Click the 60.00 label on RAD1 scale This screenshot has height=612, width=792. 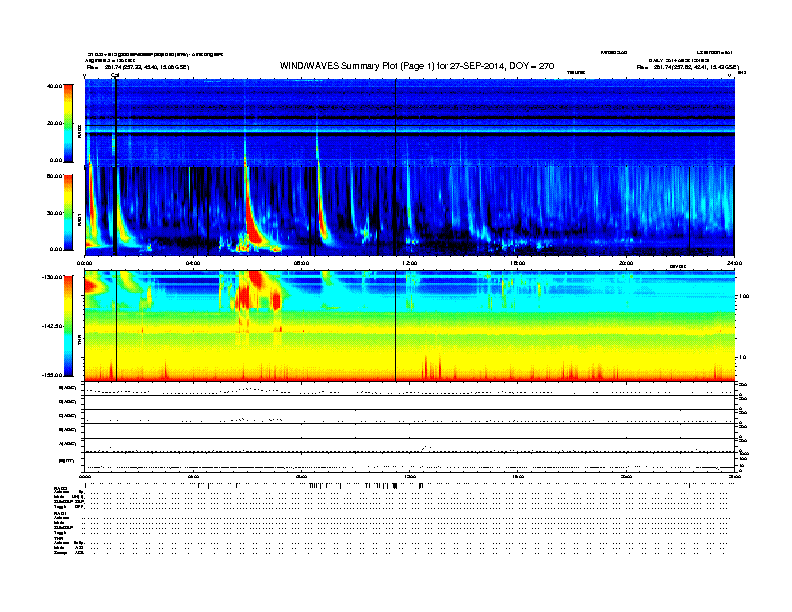point(55,176)
